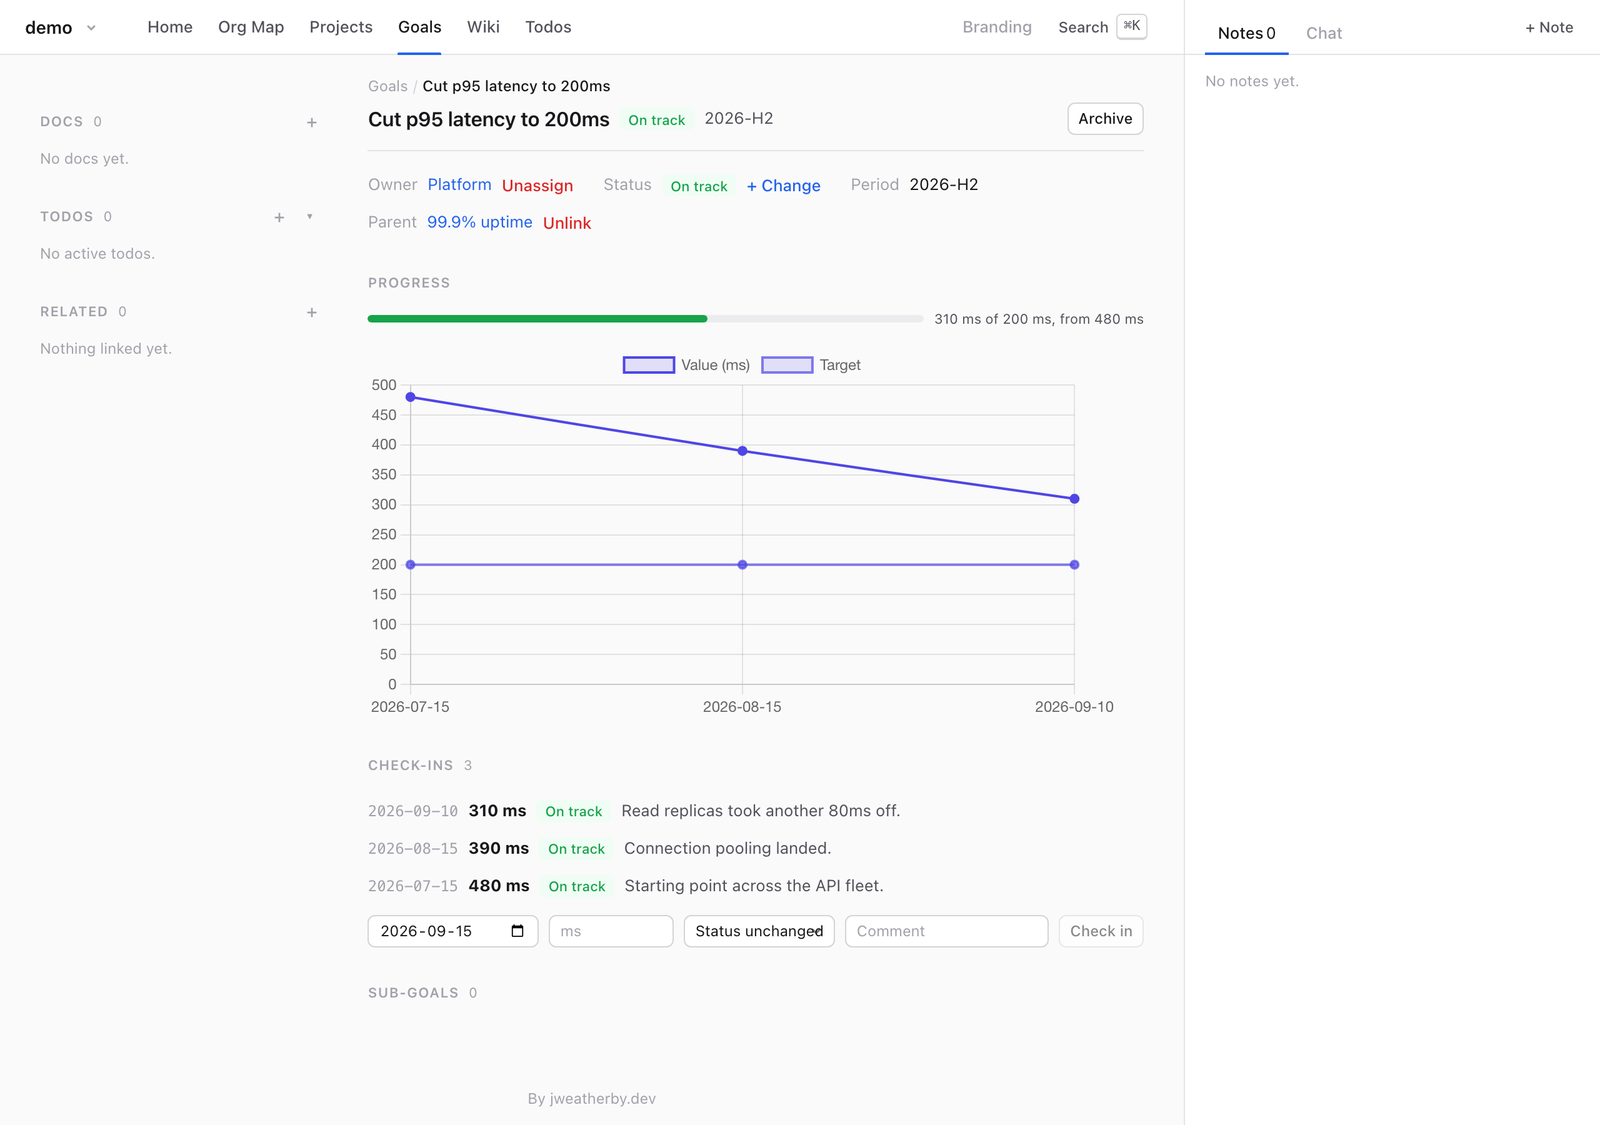Open the calendar picker in the check-in date field
The image size is (1600, 1125).
(517, 931)
